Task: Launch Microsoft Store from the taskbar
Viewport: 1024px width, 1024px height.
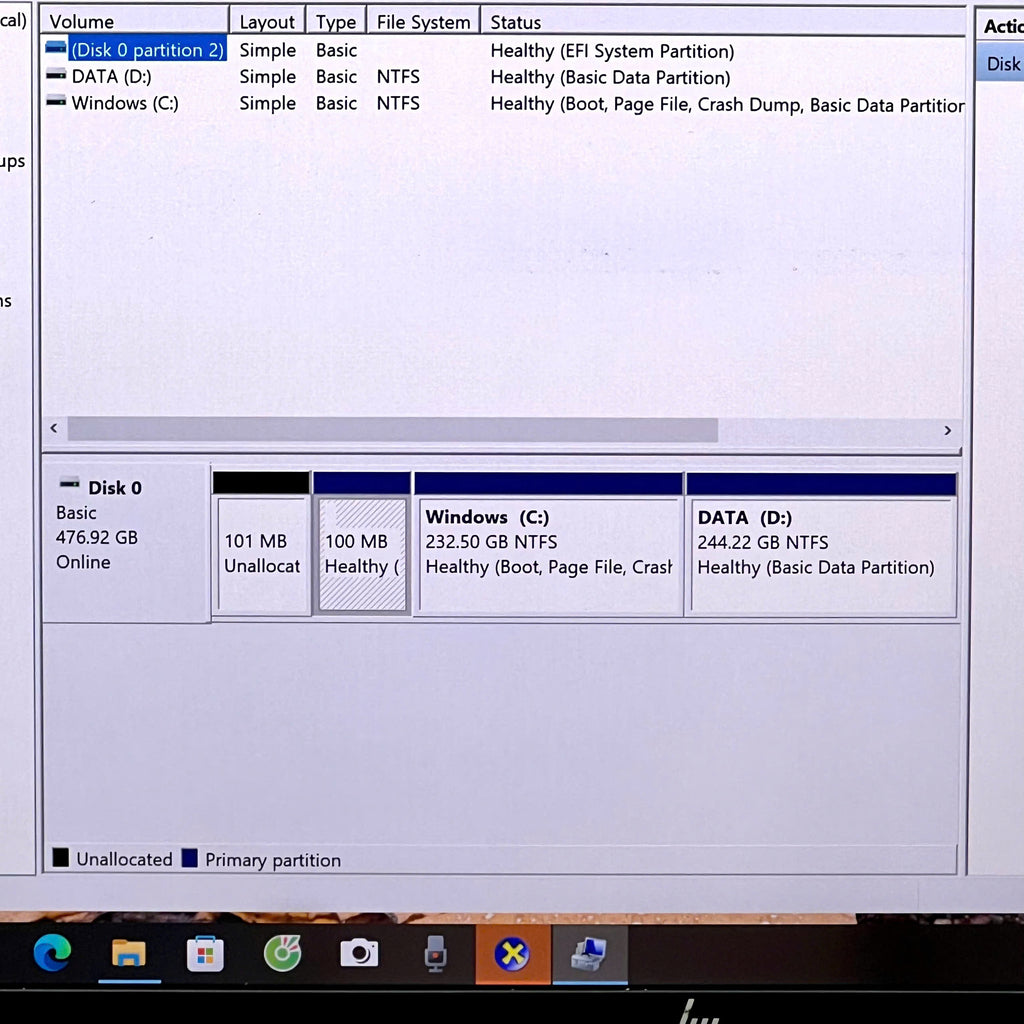Action: (x=205, y=954)
